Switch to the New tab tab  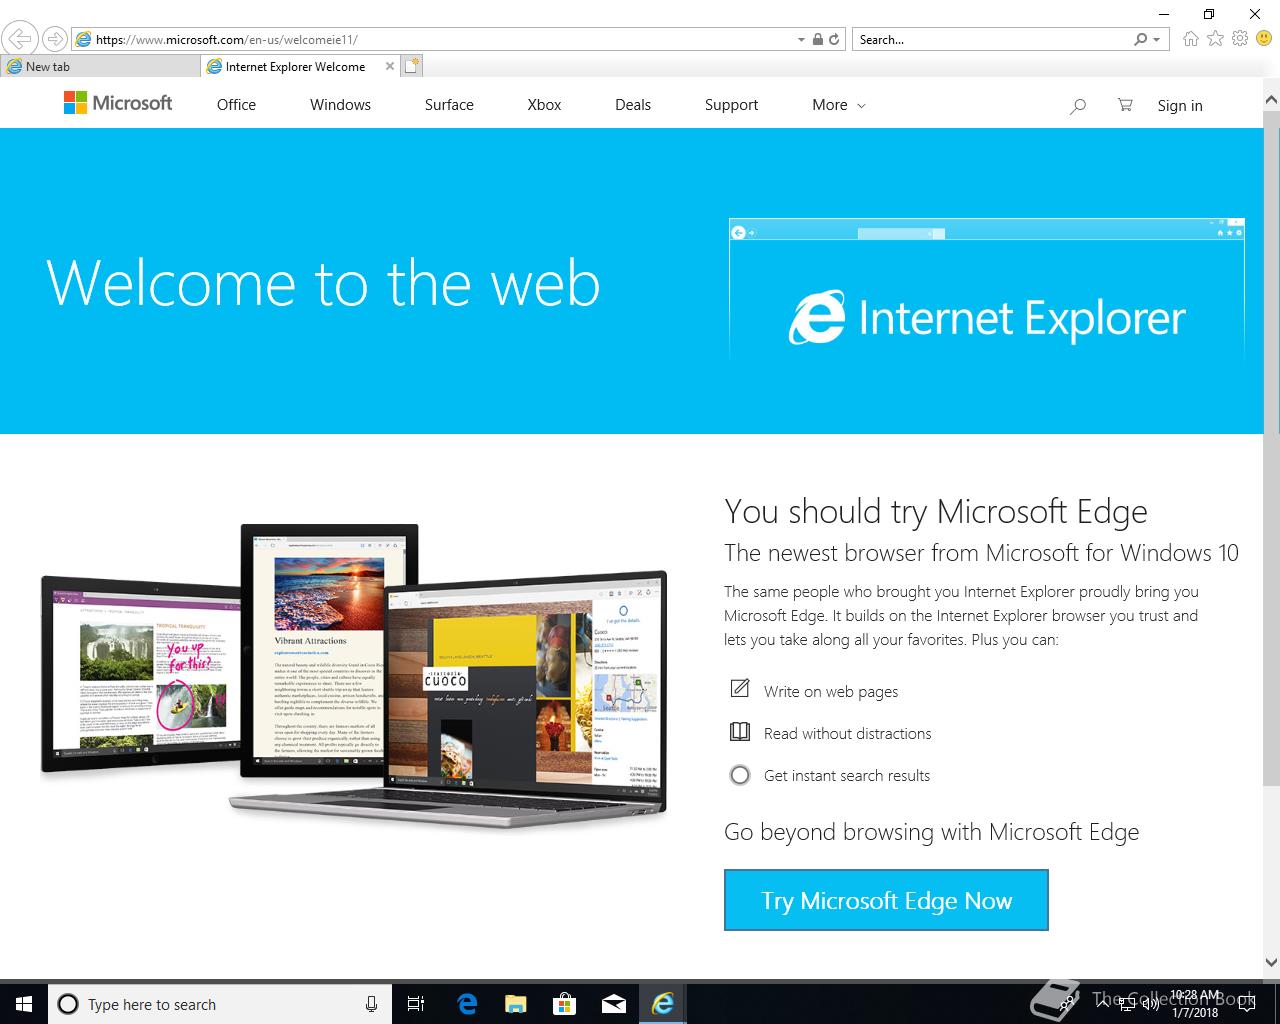[x=100, y=66]
